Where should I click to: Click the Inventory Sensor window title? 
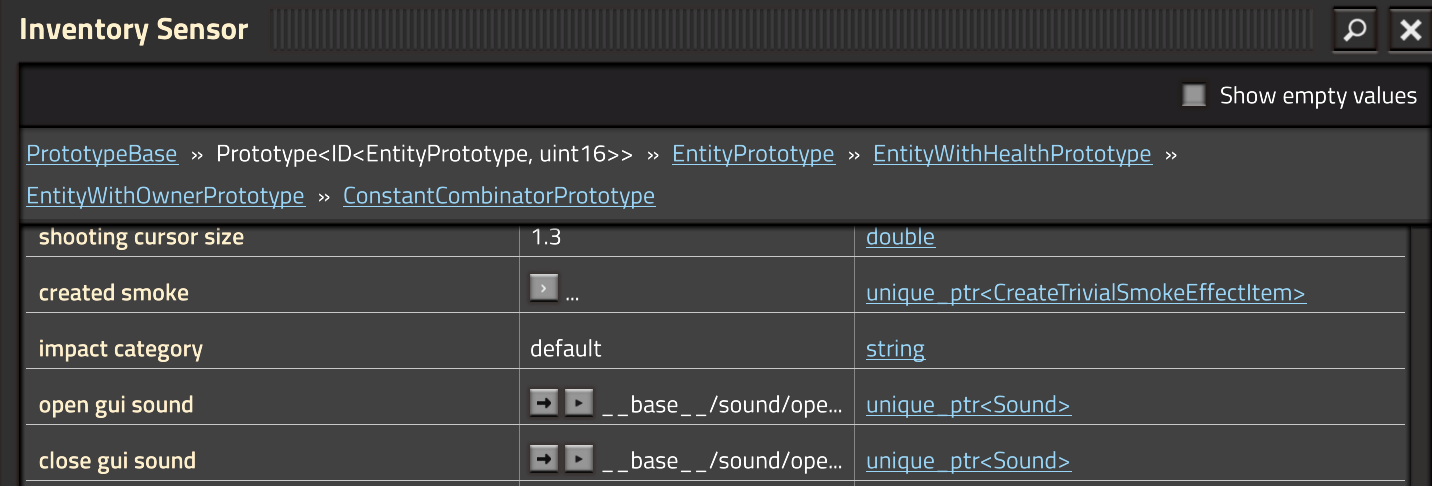tap(133, 30)
